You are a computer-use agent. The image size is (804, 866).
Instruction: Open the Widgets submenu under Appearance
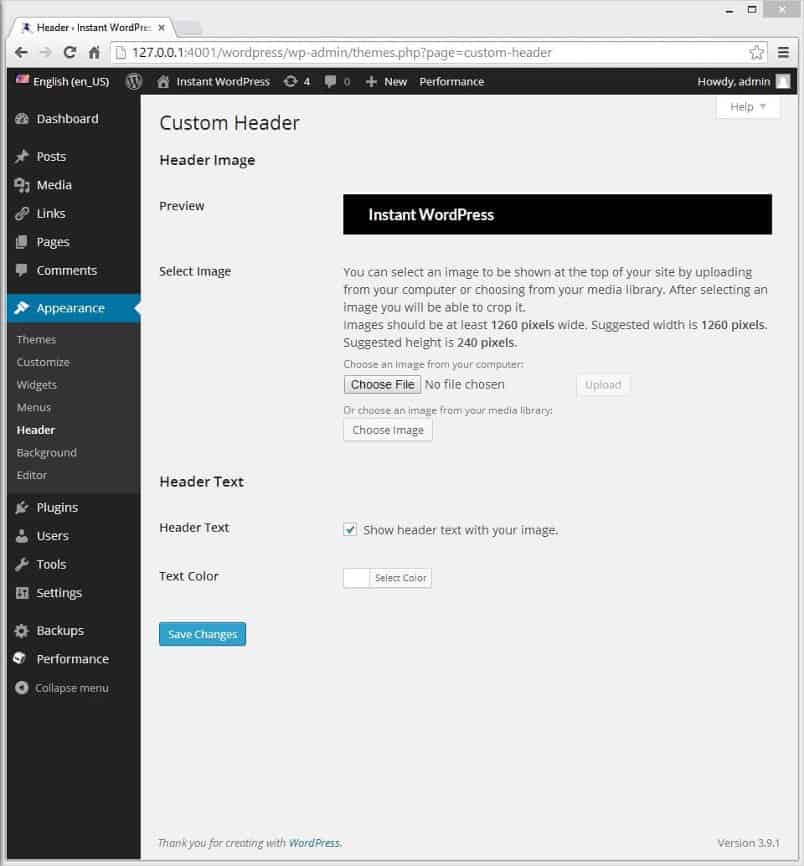point(36,384)
